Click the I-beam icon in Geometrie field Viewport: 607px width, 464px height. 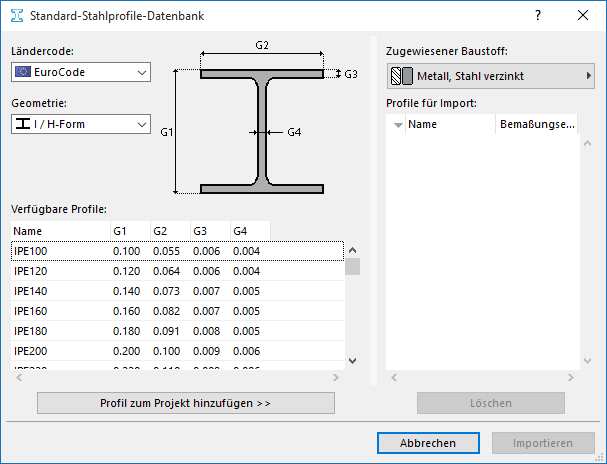pos(23,124)
